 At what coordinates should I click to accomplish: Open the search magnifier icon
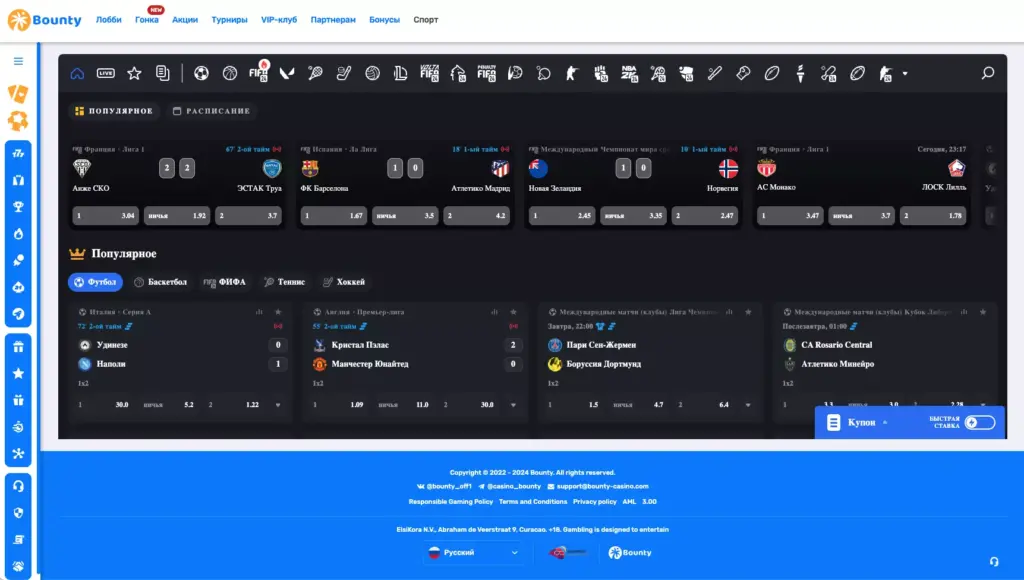click(x=988, y=73)
